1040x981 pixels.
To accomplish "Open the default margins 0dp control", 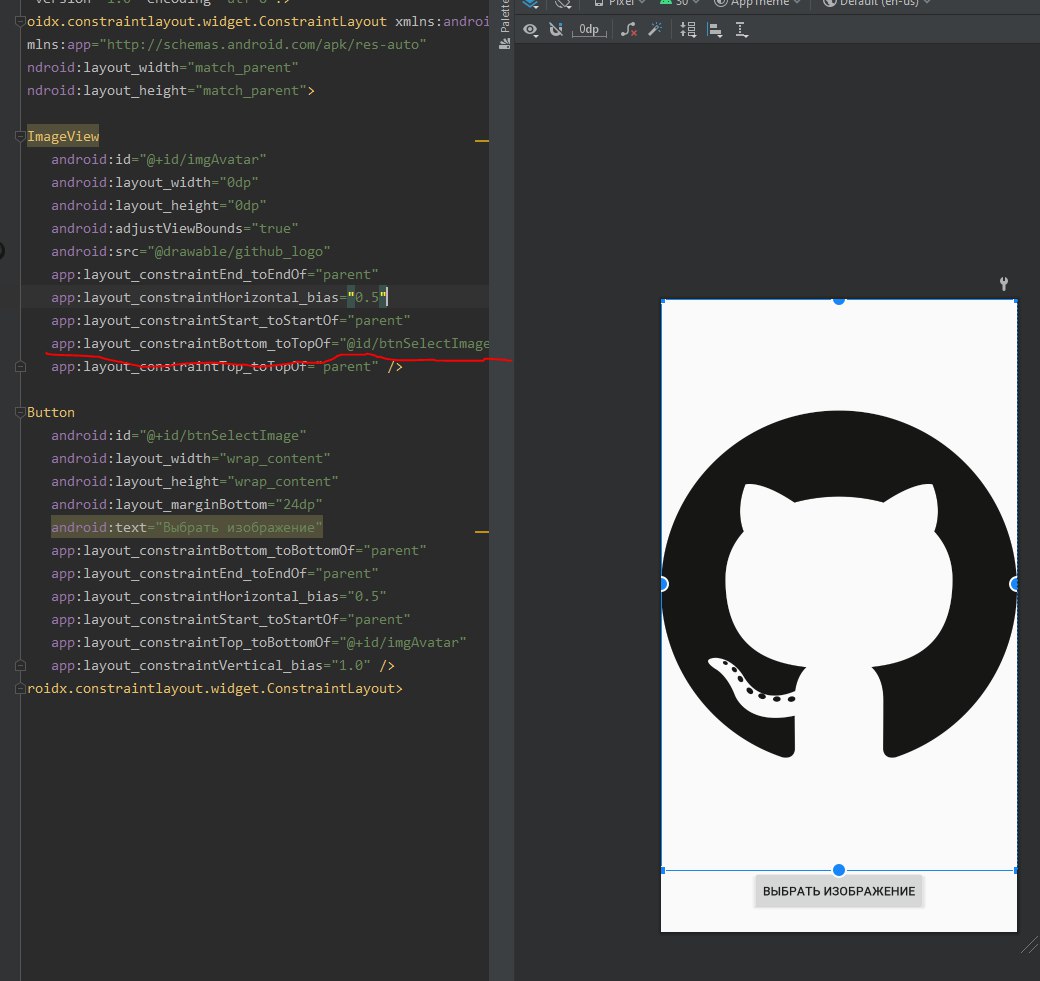I will [x=589, y=30].
